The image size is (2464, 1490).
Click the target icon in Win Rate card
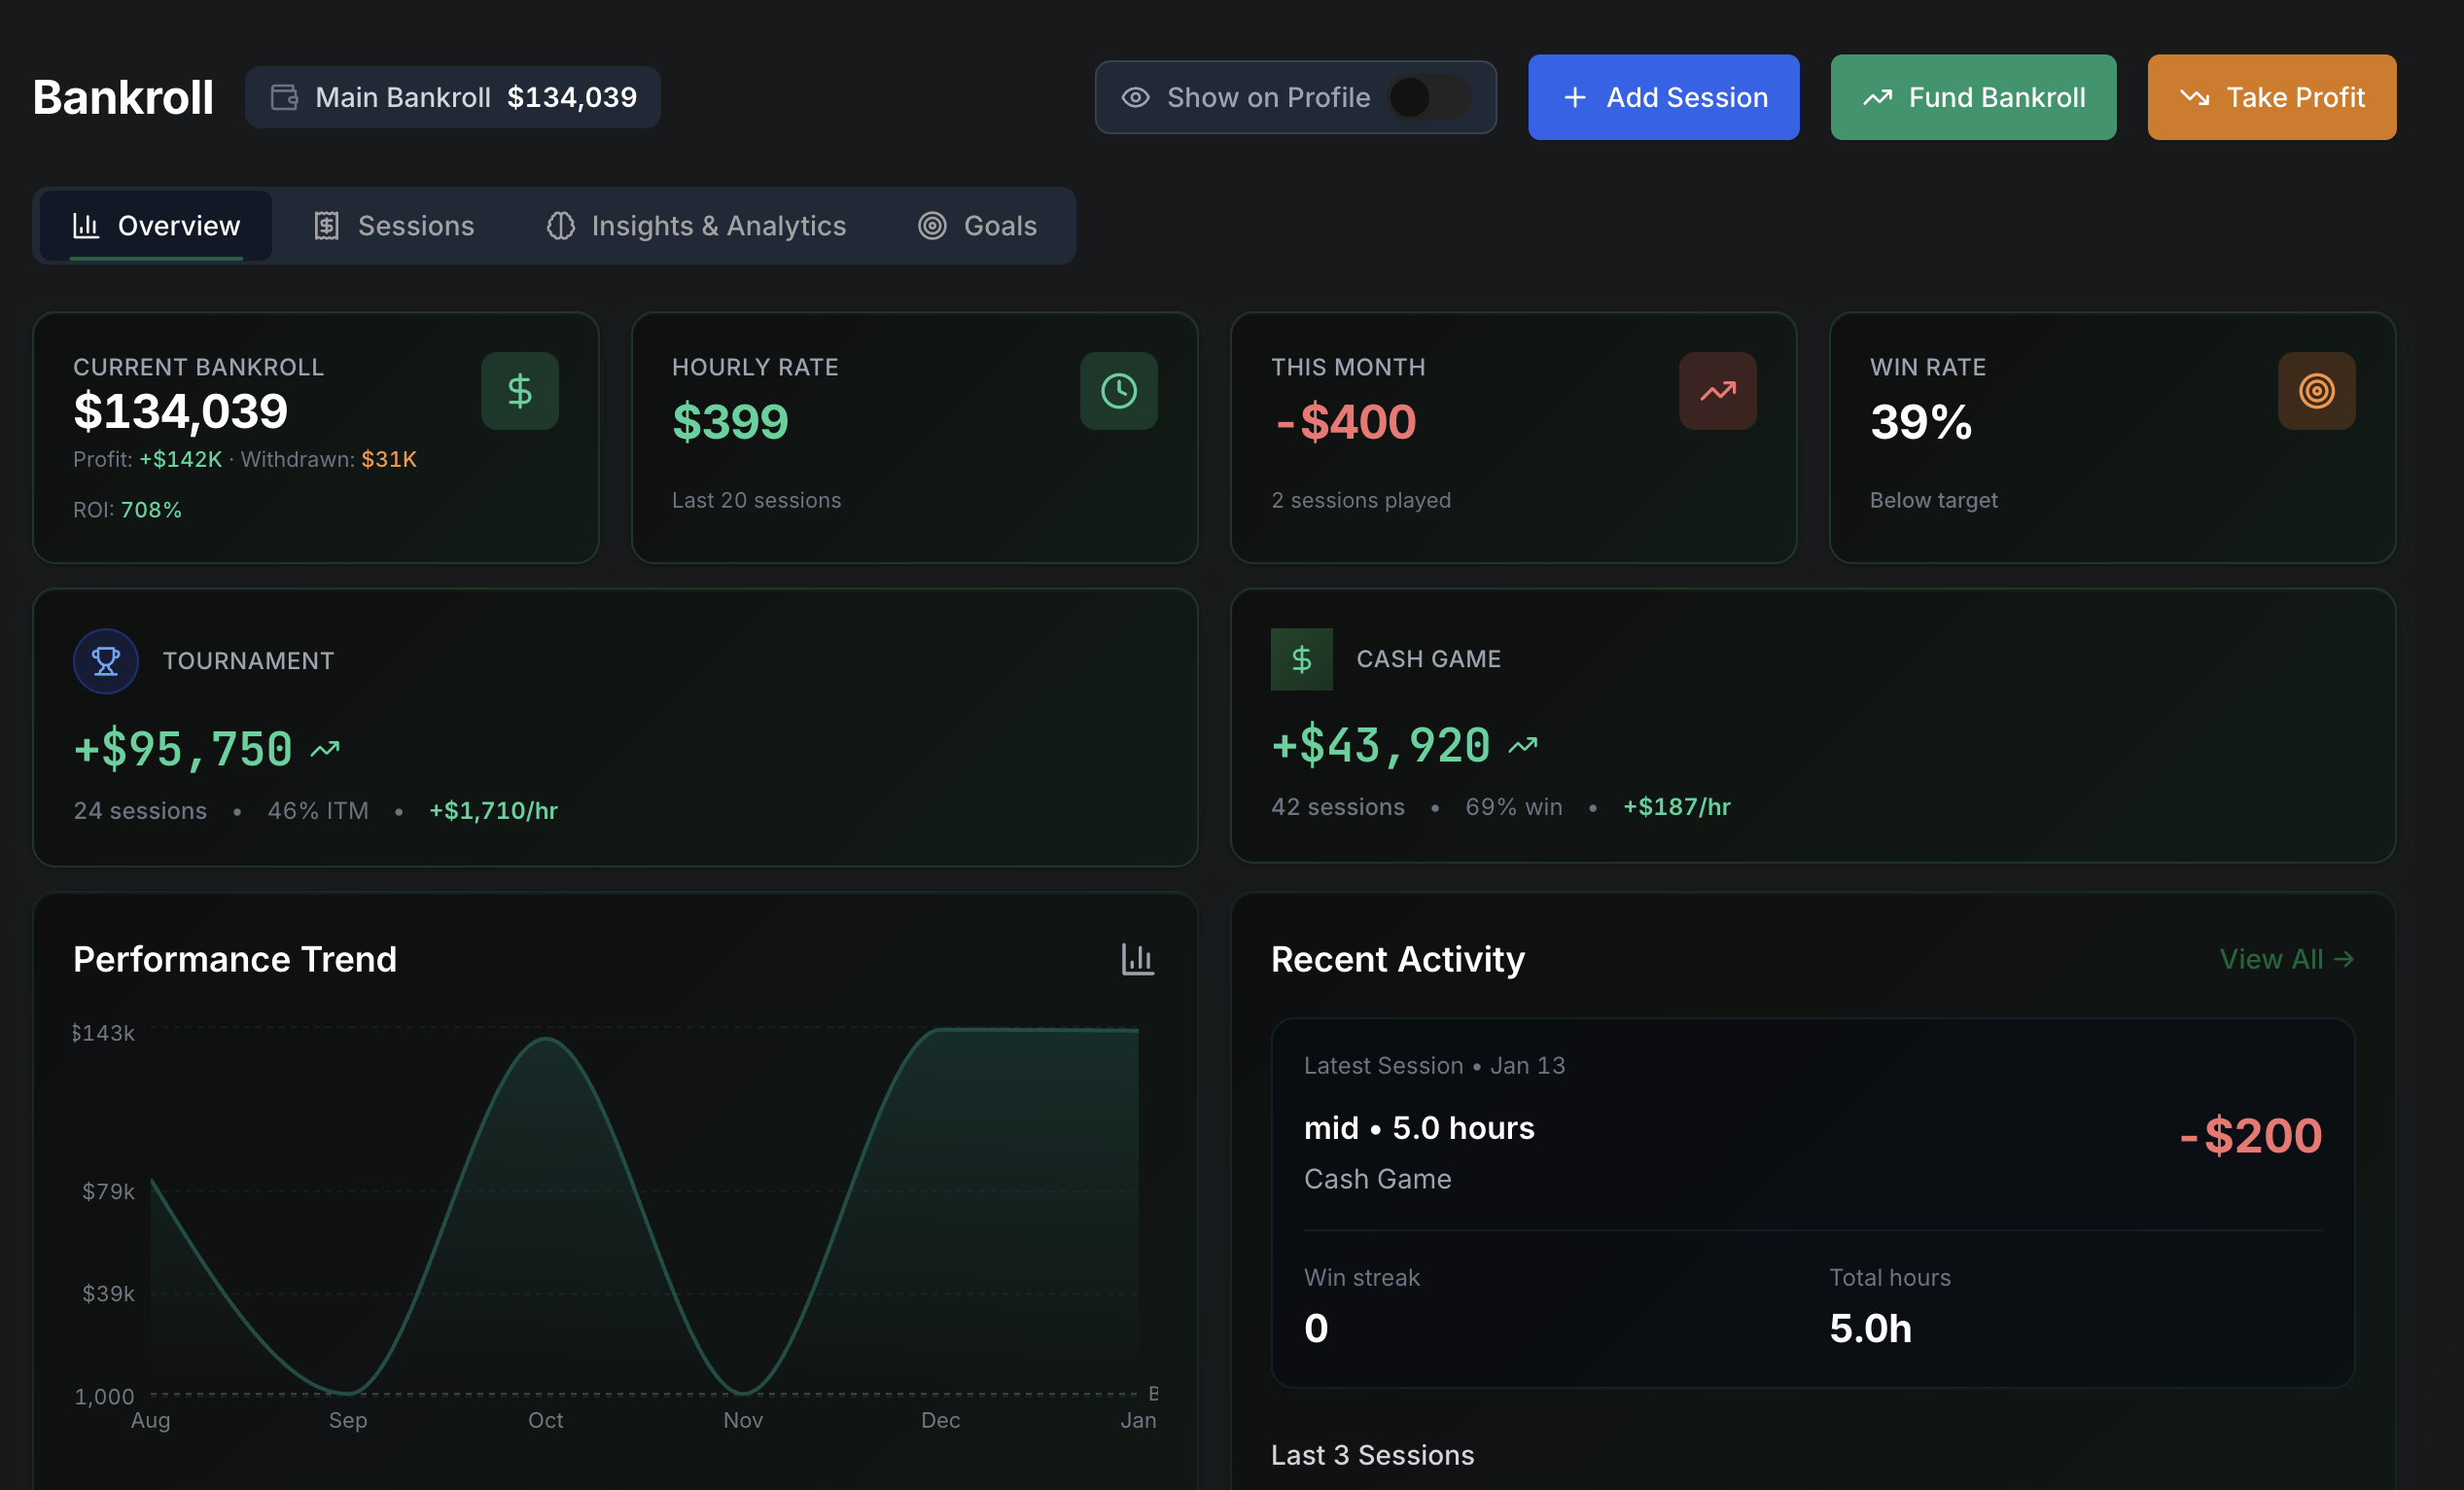click(2316, 391)
